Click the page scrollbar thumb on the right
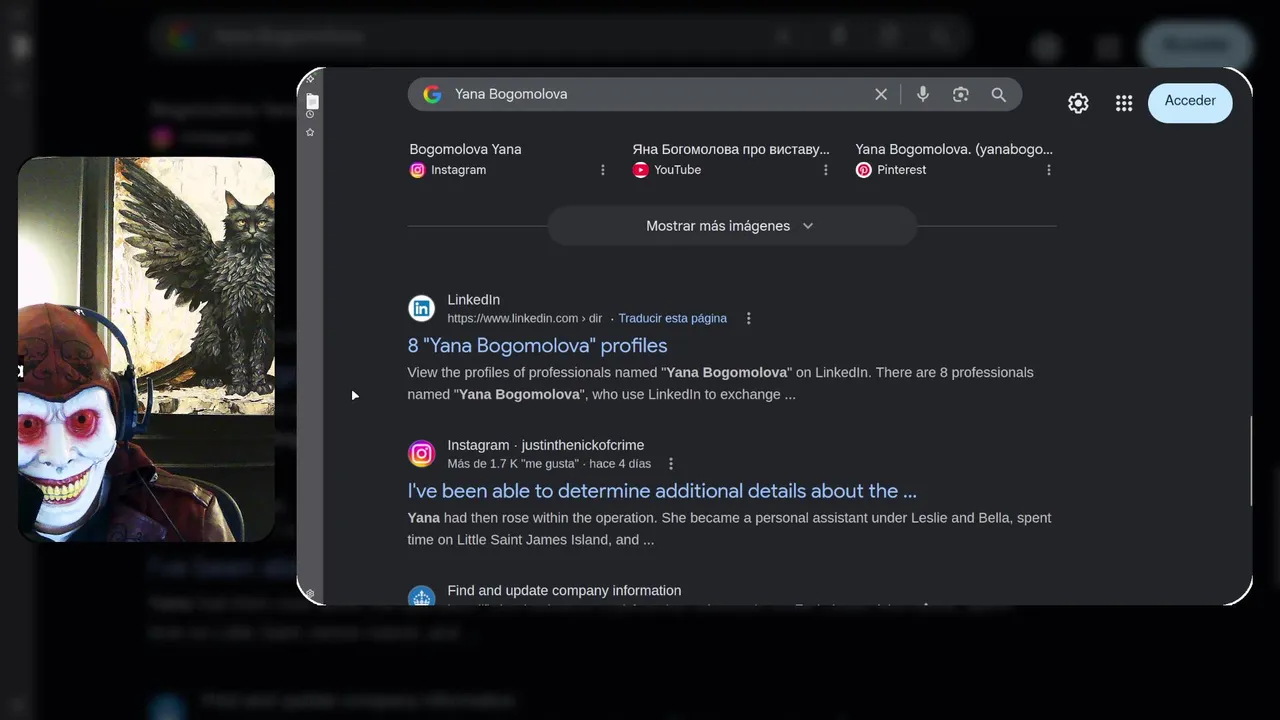Screen dimensions: 1280x720 [1250, 461]
